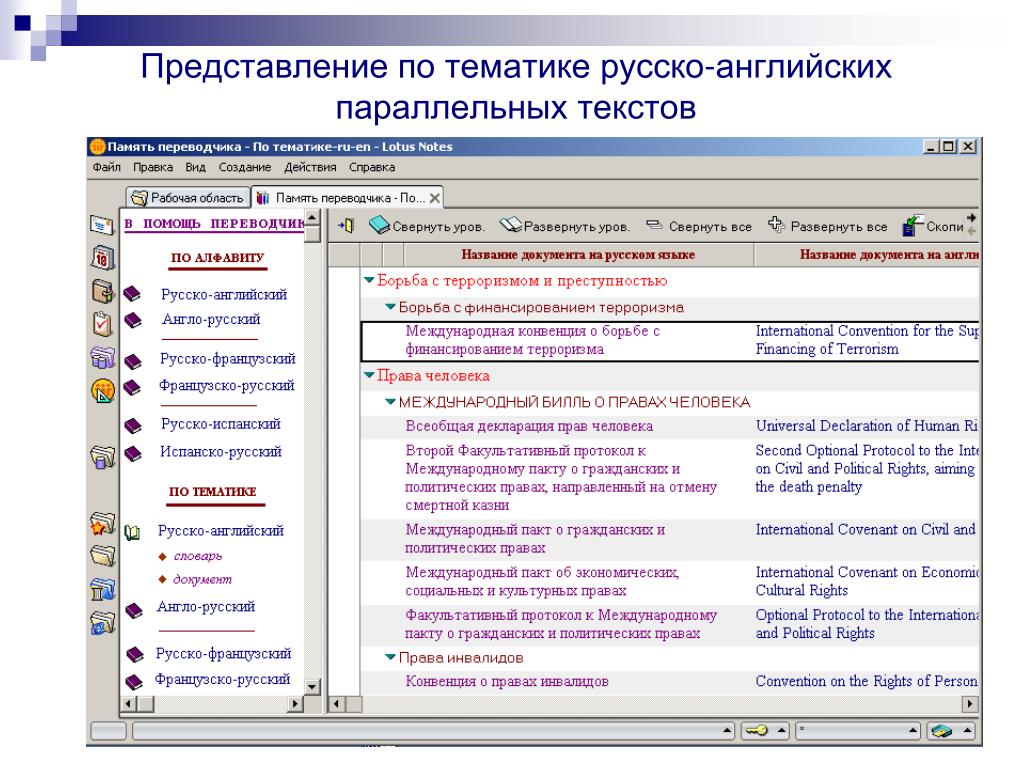Viewport: 1024px width, 768px height.
Task: Collapse the Борьба с терроризмом и преступностью category
Action: [369, 281]
